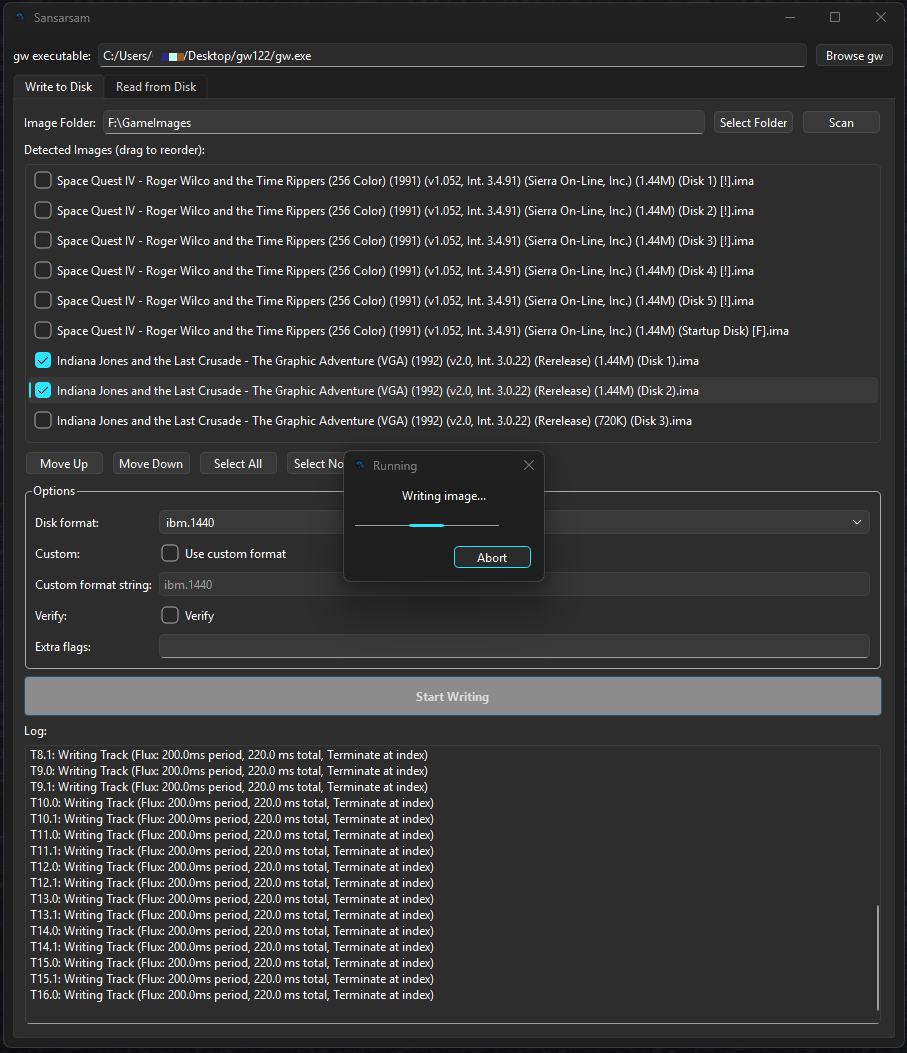Close the Running dialog with X
This screenshot has height=1053, width=907.
click(x=529, y=465)
